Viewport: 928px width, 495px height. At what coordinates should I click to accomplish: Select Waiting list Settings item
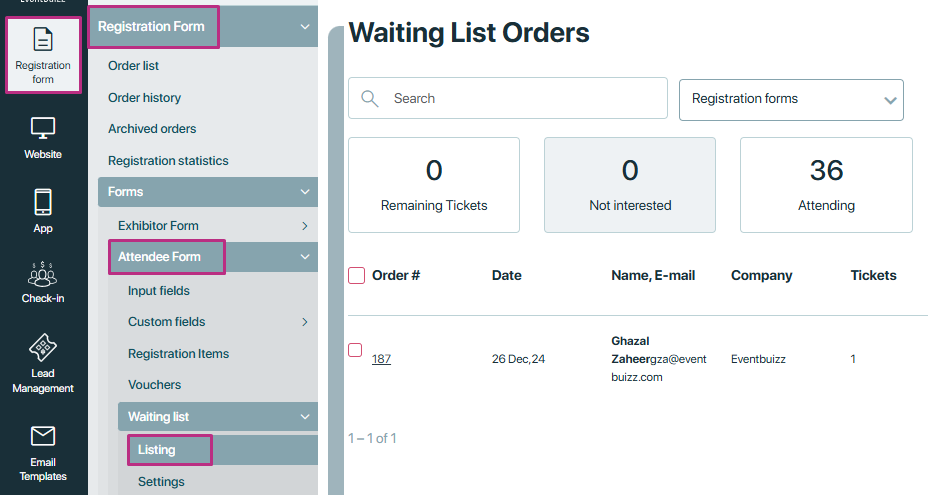(161, 481)
